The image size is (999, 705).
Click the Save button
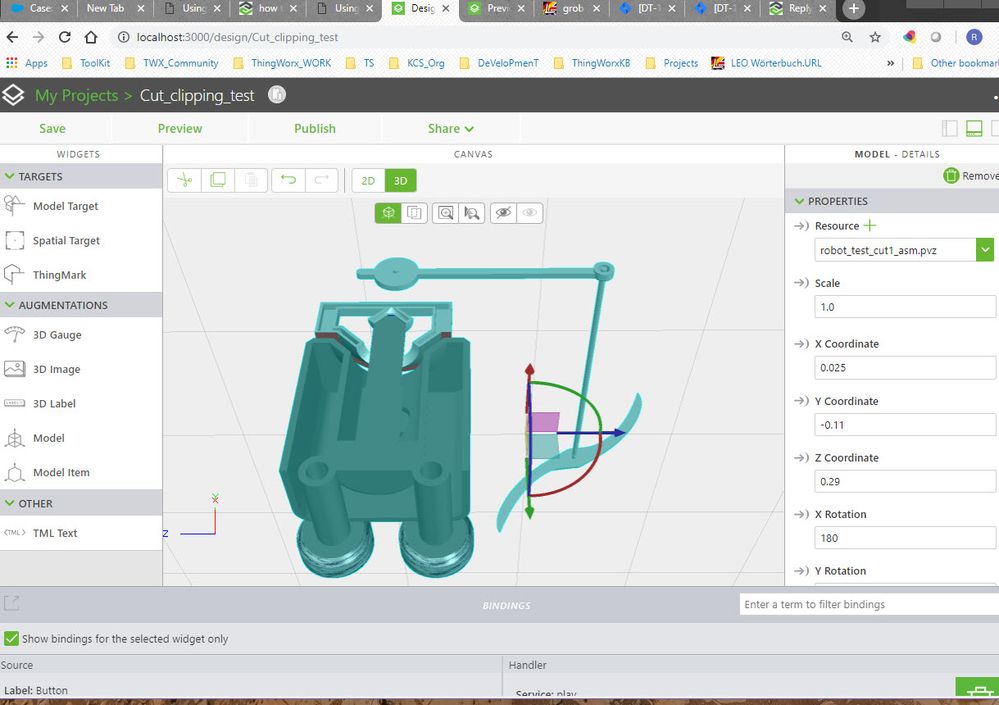click(x=52, y=129)
